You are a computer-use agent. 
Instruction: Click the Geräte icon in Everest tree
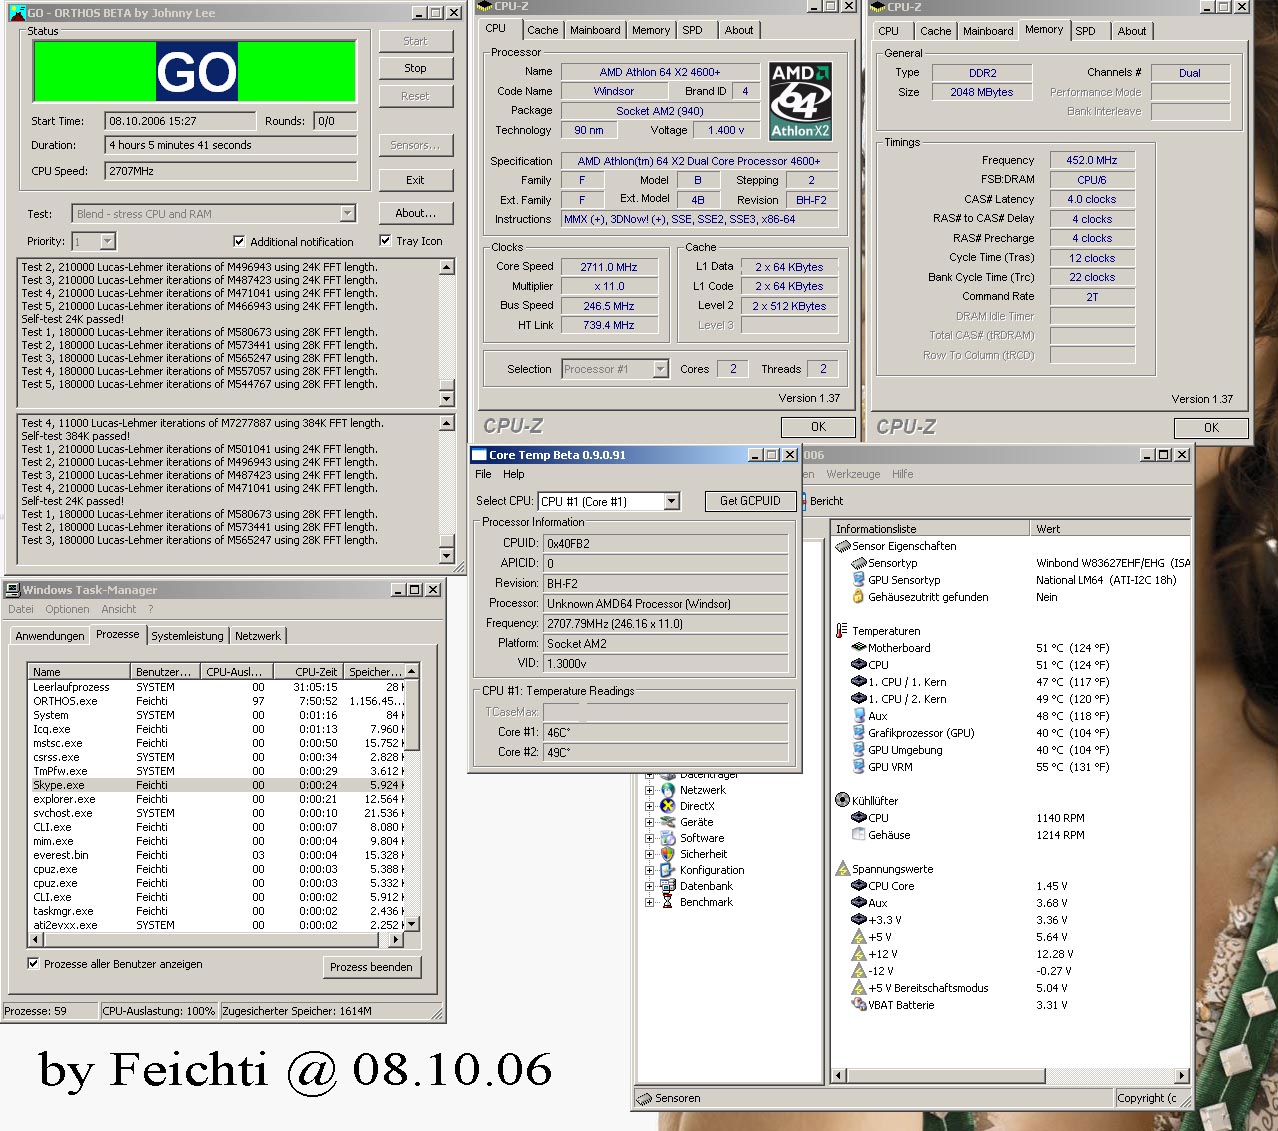pos(667,822)
